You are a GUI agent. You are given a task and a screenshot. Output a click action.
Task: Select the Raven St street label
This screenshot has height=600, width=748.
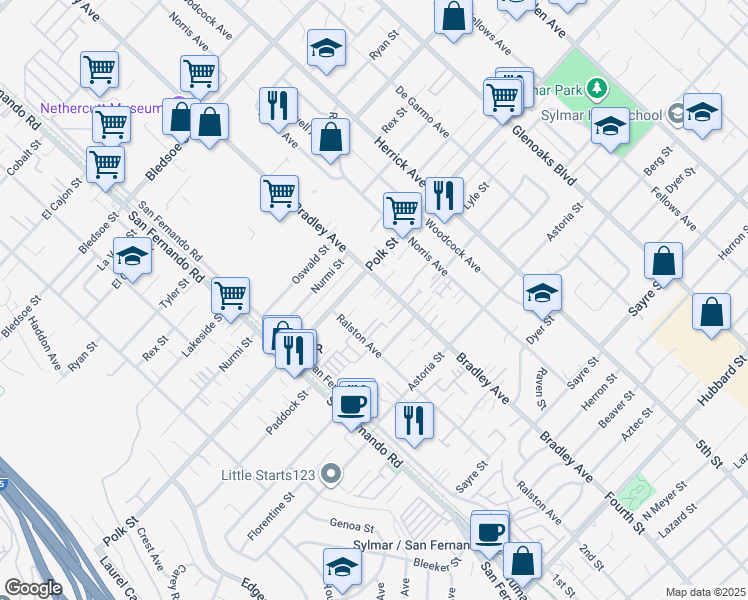(x=540, y=389)
